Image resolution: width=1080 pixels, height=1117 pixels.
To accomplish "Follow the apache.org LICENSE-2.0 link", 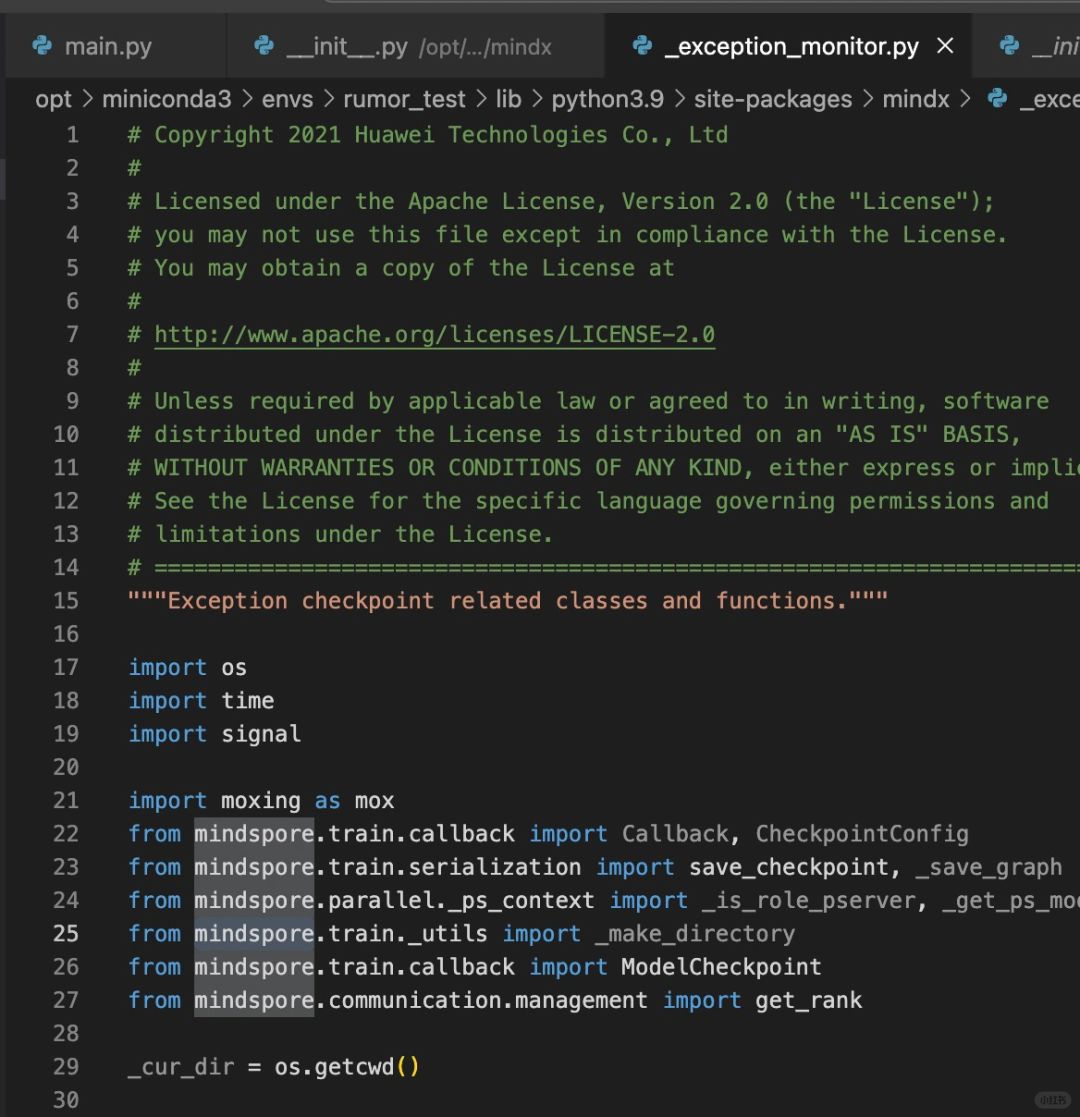I will coord(435,335).
